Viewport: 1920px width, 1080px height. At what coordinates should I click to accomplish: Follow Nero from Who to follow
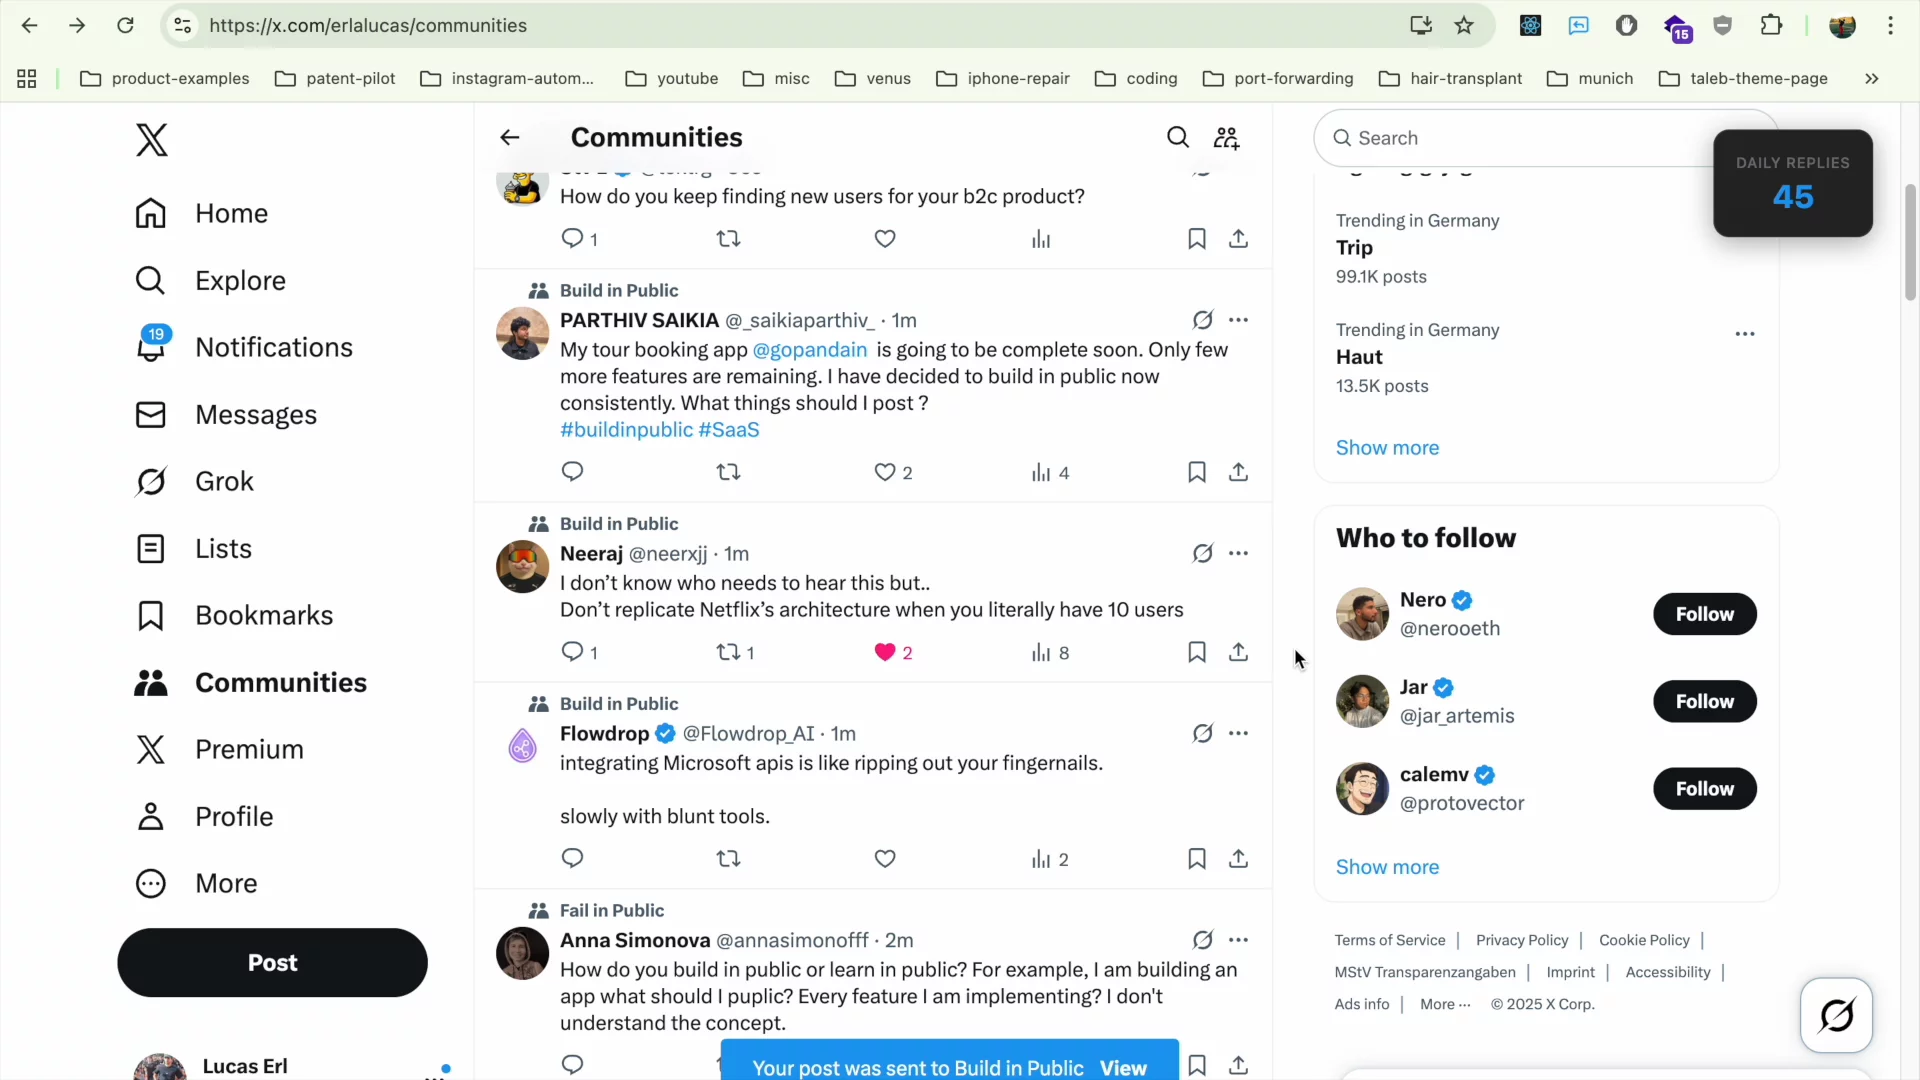point(1704,614)
